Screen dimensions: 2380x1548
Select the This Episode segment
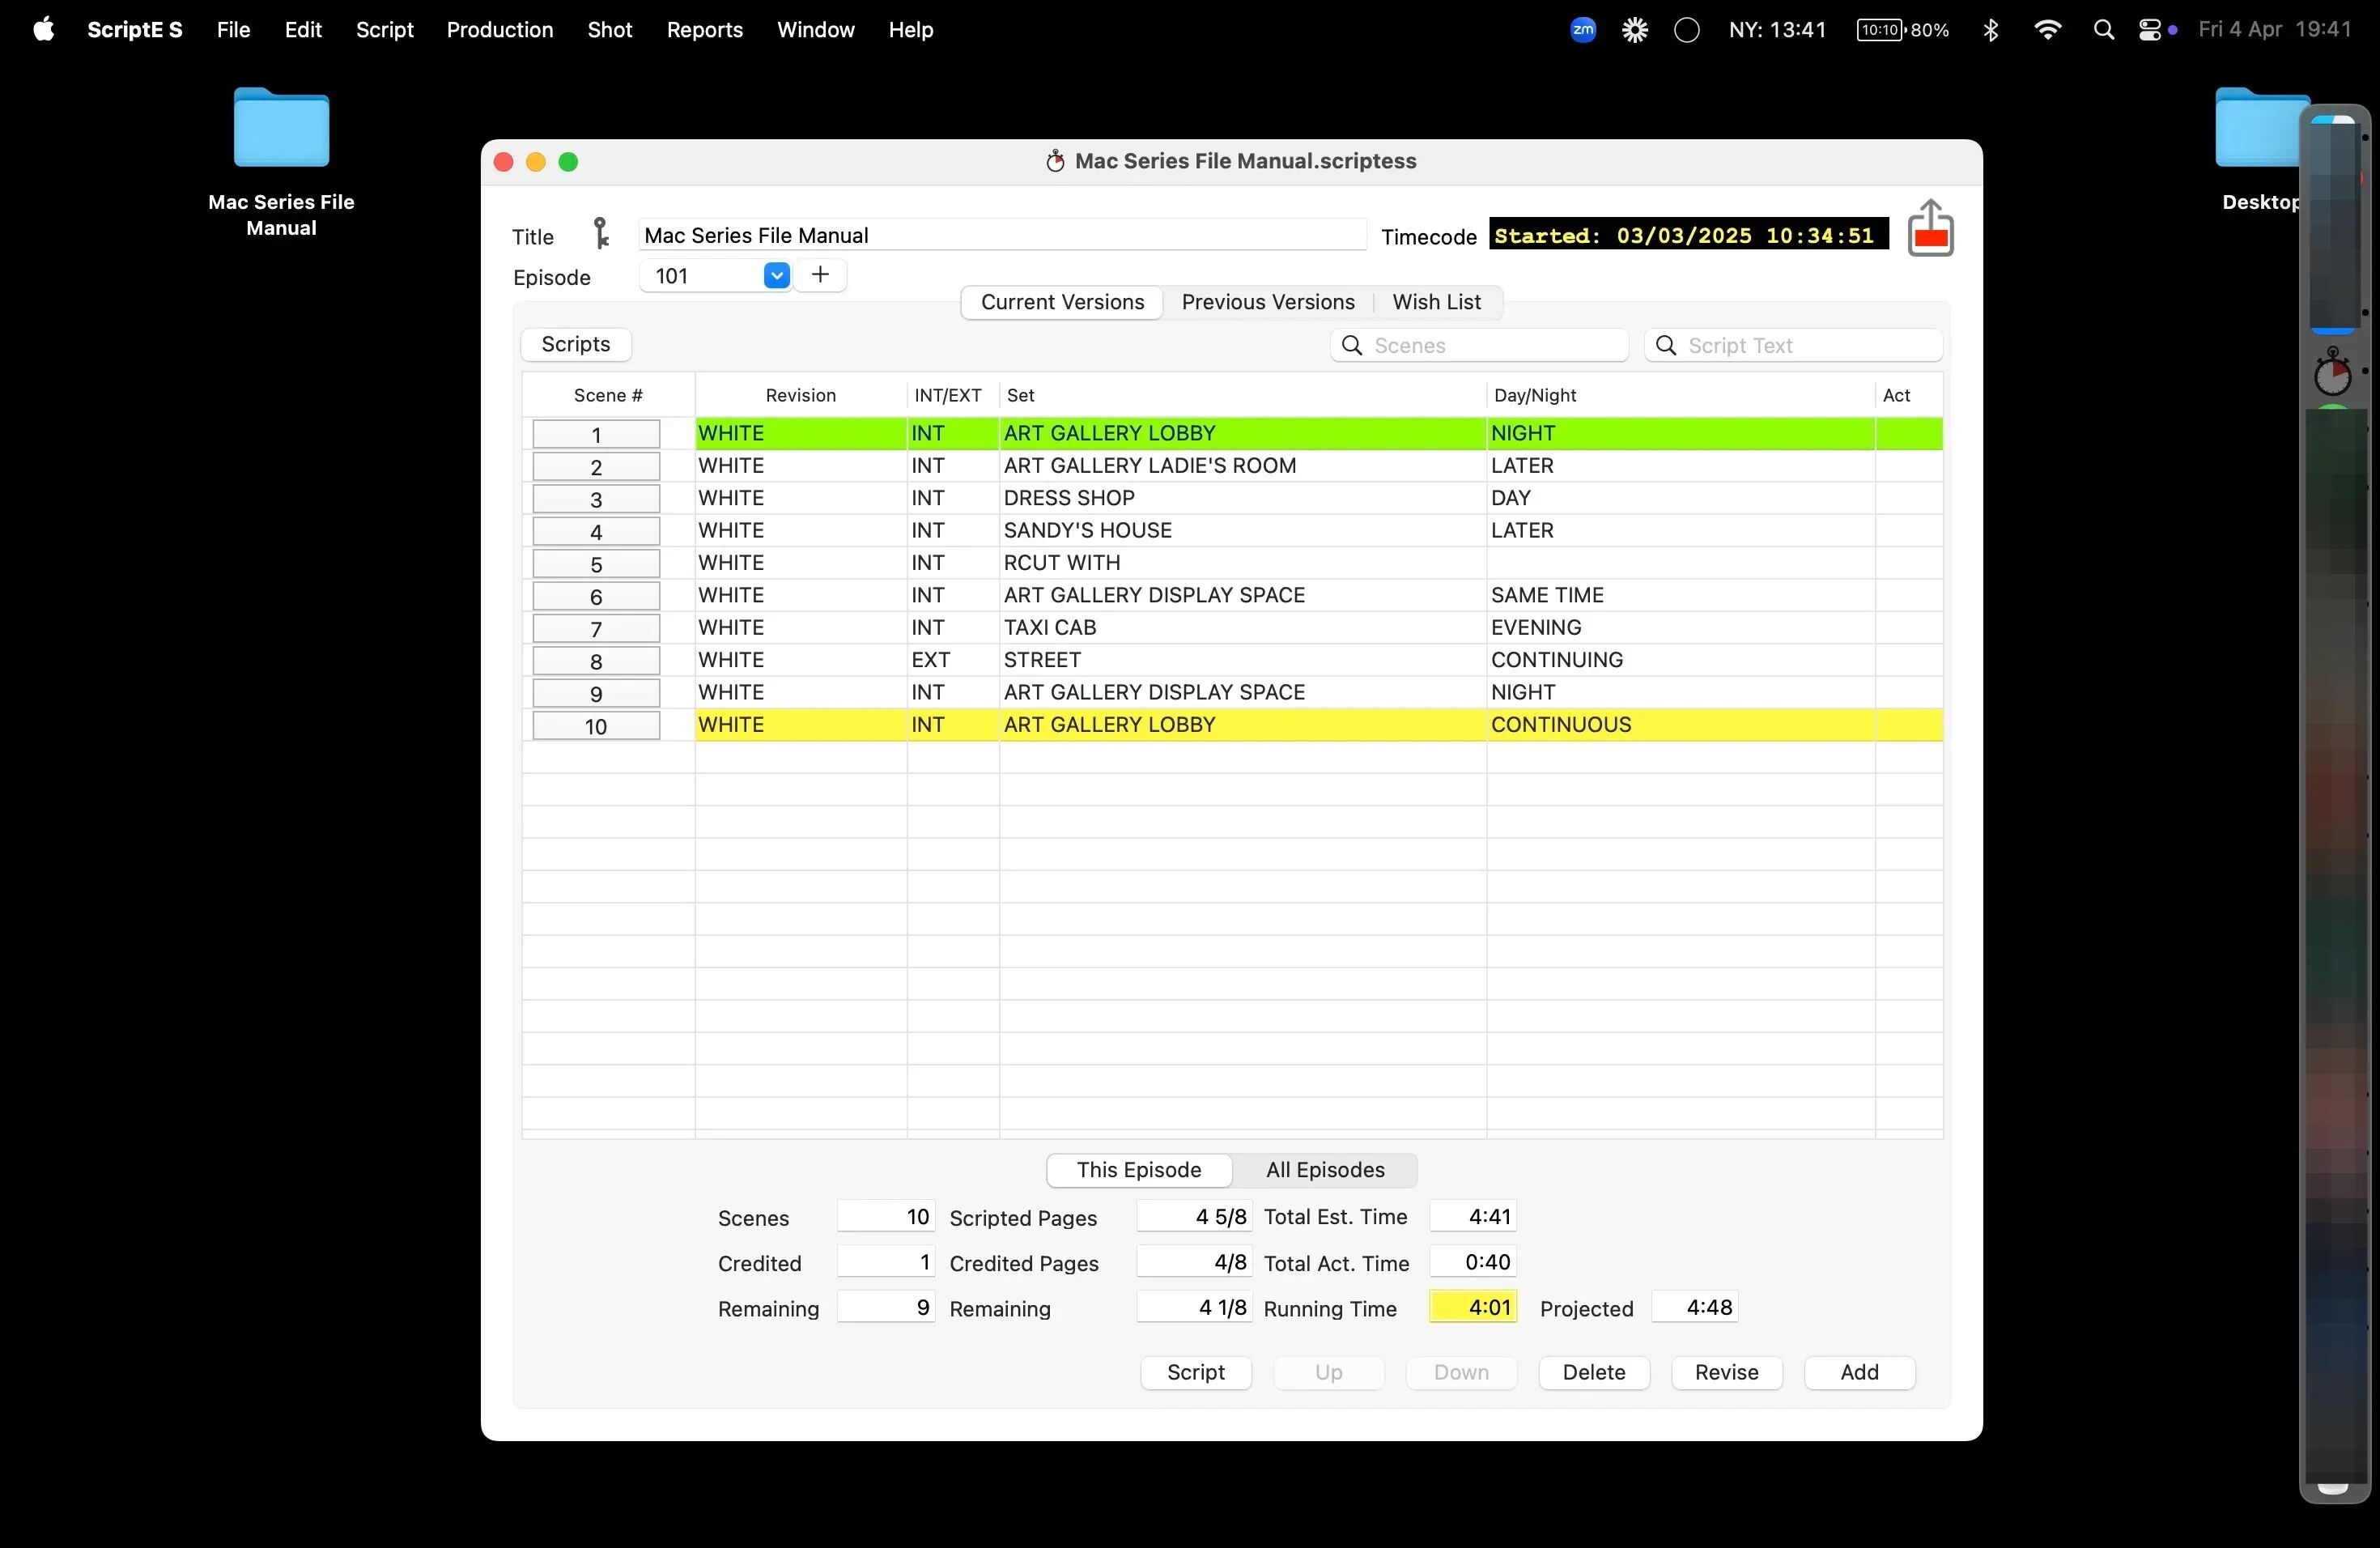[1138, 1170]
